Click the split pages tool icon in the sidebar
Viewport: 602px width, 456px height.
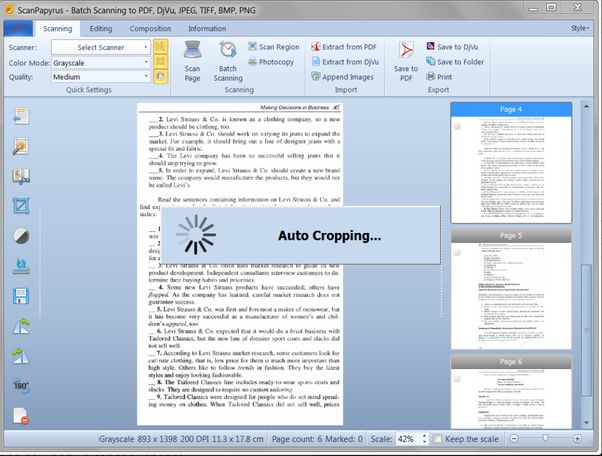pos(21,176)
